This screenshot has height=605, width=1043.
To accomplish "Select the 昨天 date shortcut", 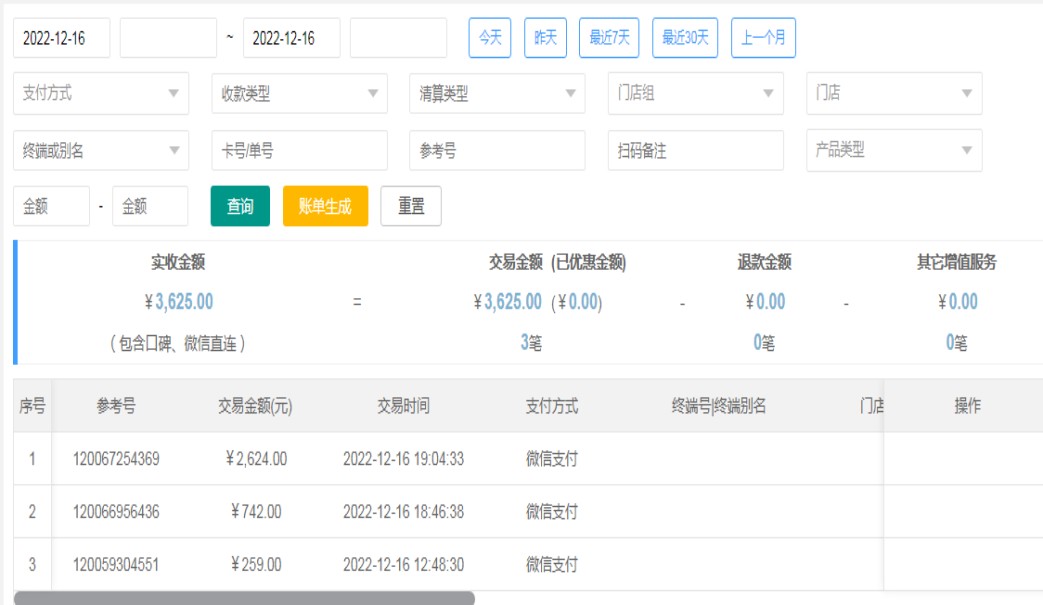I will click(x=546, y=38).
